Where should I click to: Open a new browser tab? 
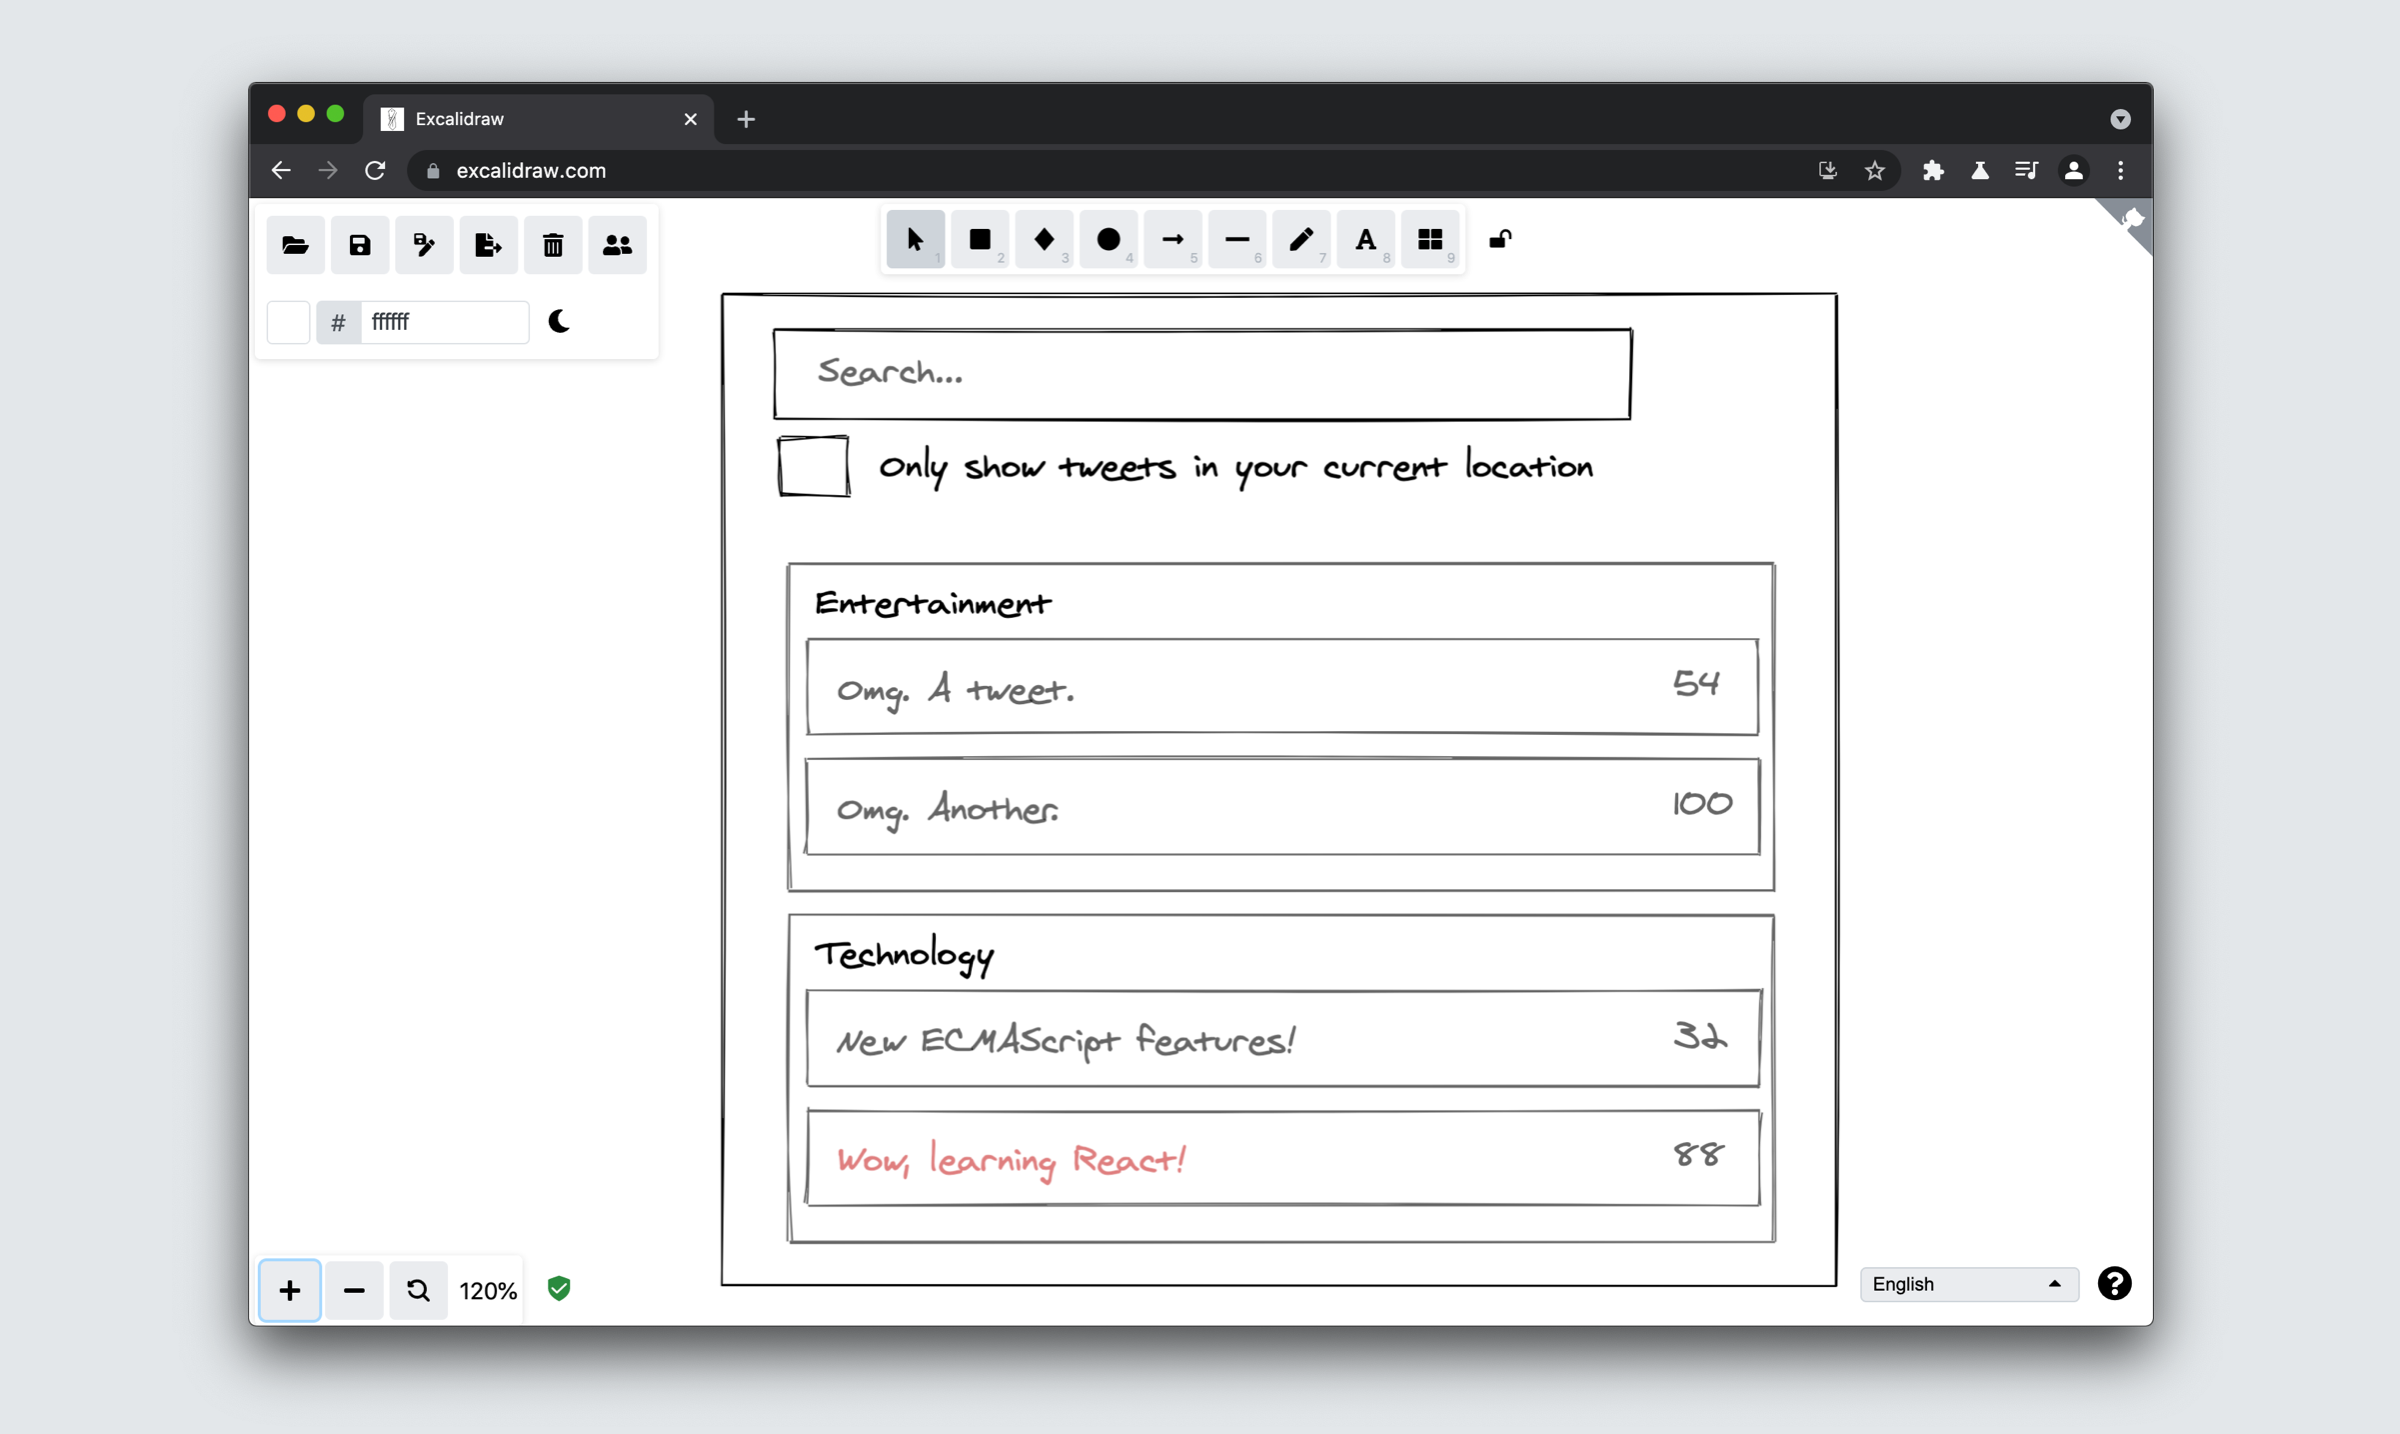746,119
